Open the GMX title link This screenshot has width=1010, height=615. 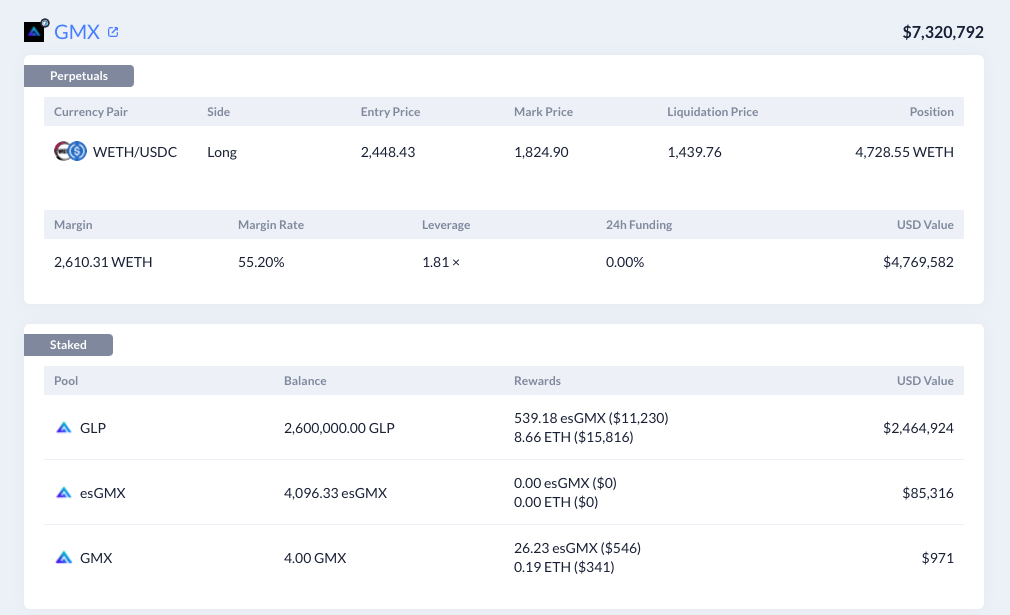(x=78, y=31)
